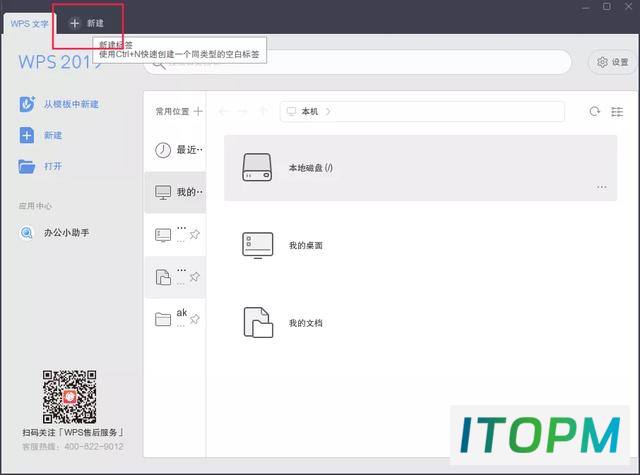
Task: Click the WPS after-sales QR code
Action: coord(69,397)
